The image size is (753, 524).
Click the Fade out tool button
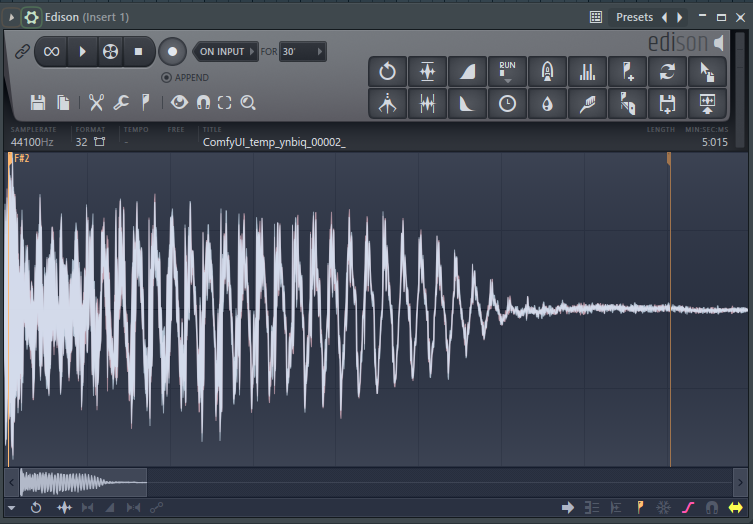click(467, 104)
